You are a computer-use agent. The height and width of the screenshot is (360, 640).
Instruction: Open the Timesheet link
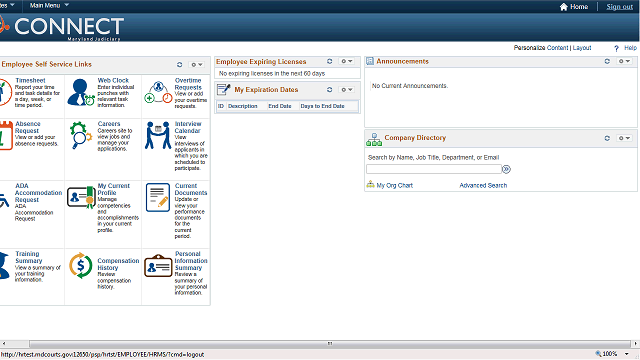click(x=30, y=80)
